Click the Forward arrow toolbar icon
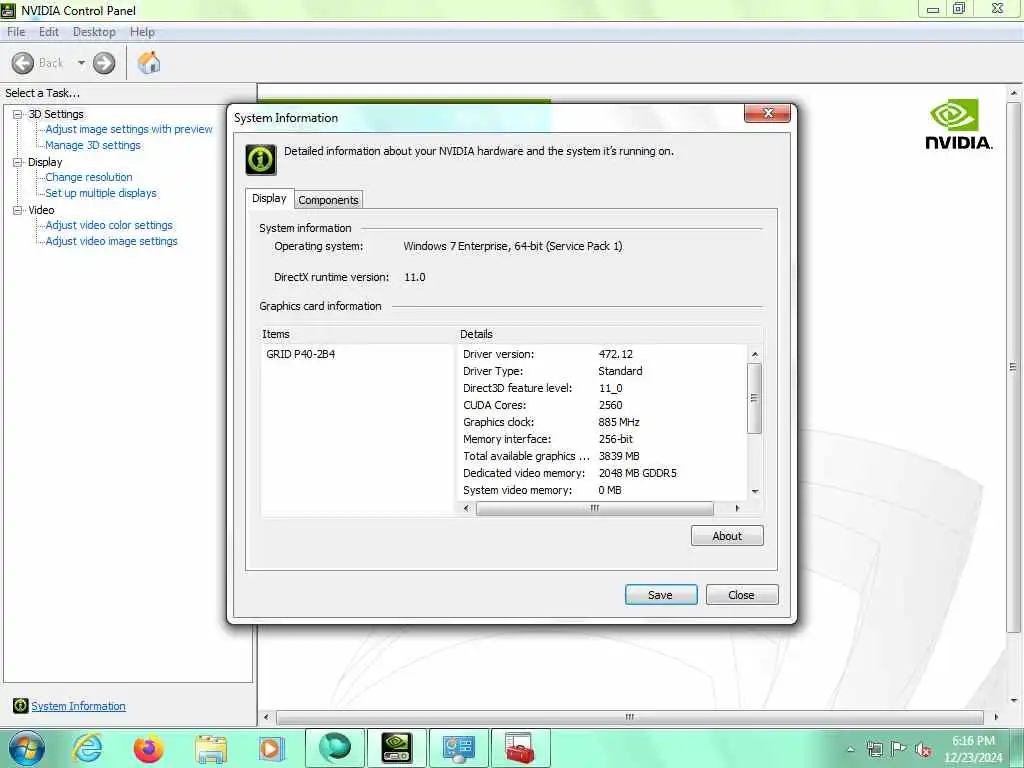Viewport: 1024px width, 768px height. pyautogui.click(x=104, y=63)
